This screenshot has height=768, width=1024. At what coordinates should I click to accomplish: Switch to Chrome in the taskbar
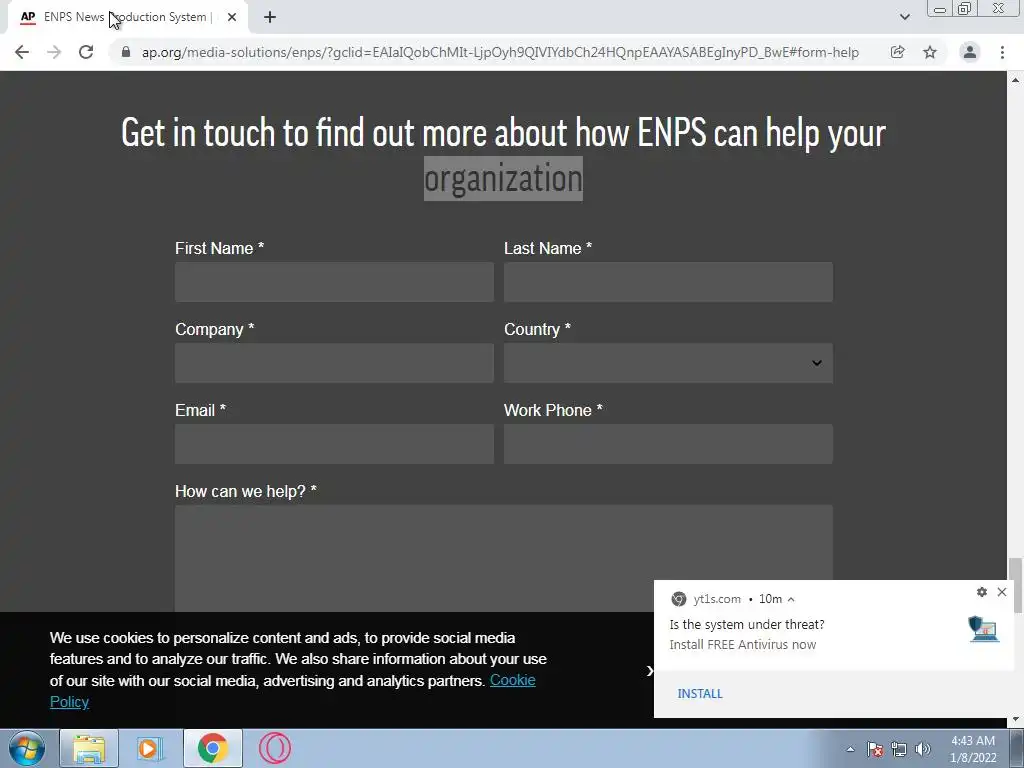point(212,748)
